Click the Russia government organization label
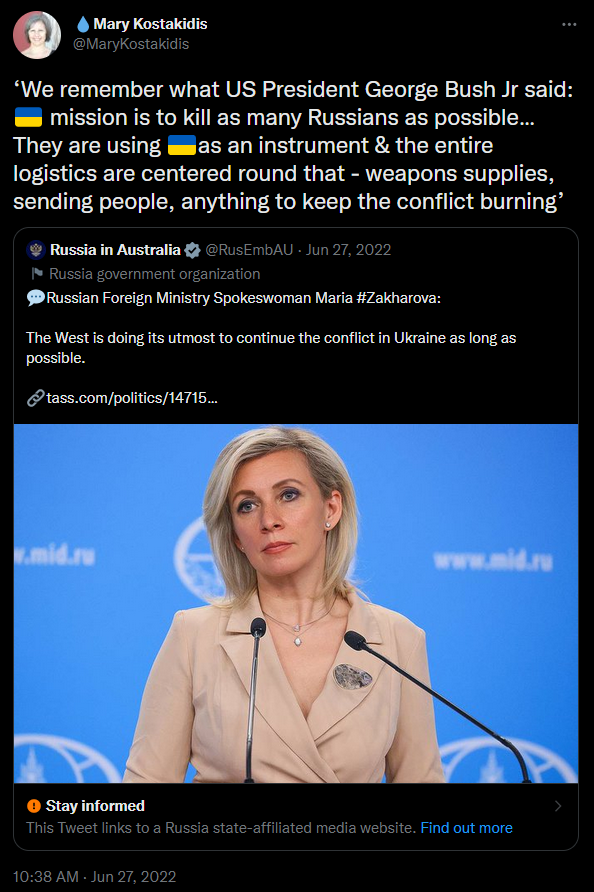 [155, 274]
